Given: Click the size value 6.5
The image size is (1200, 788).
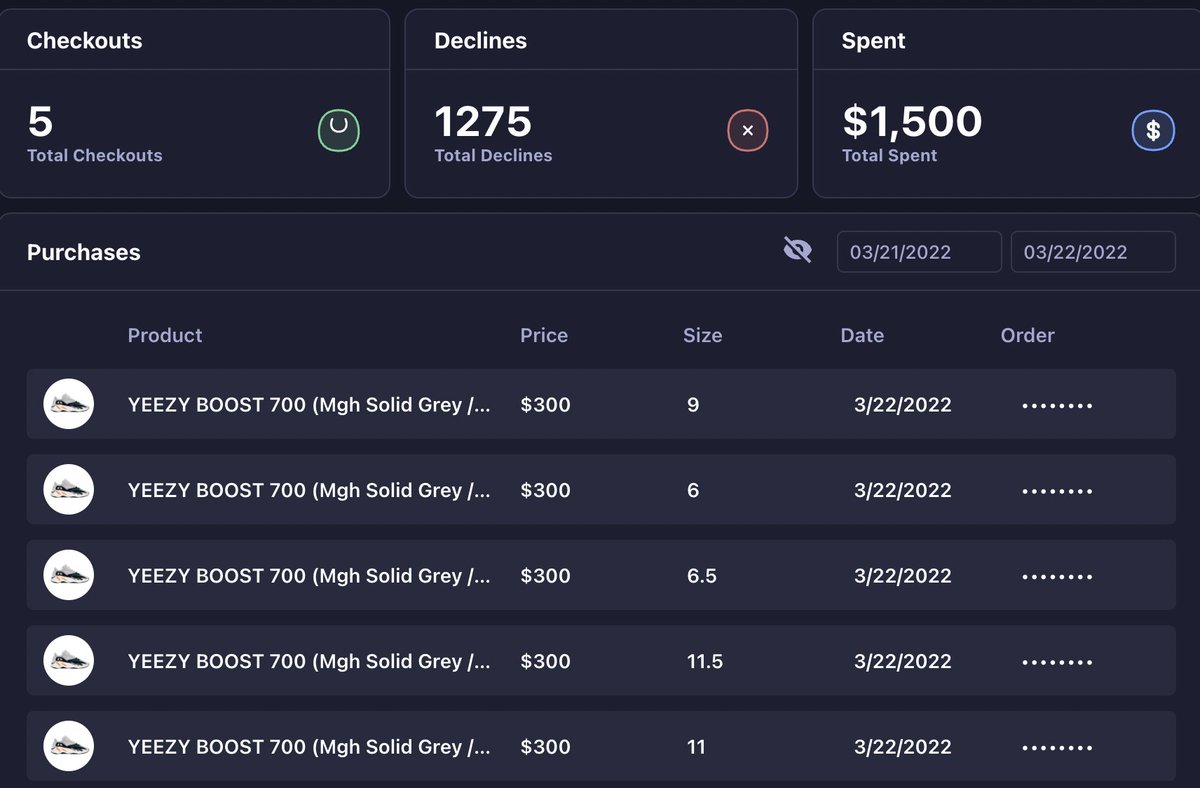Looking at the screenshot, I should [x=701, y=576].
